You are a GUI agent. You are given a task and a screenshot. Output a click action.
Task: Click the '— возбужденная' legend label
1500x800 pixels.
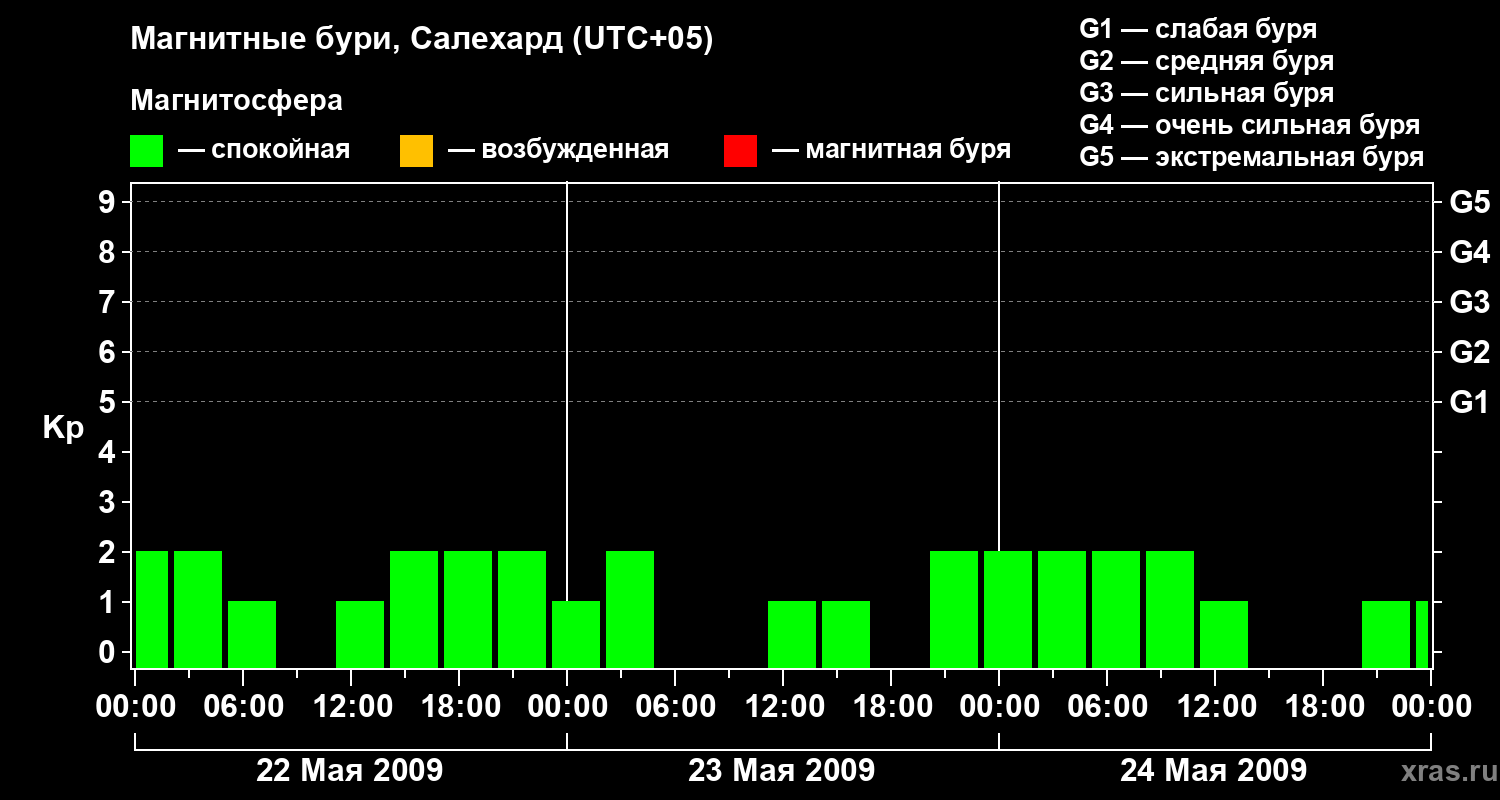pos(558,150)
